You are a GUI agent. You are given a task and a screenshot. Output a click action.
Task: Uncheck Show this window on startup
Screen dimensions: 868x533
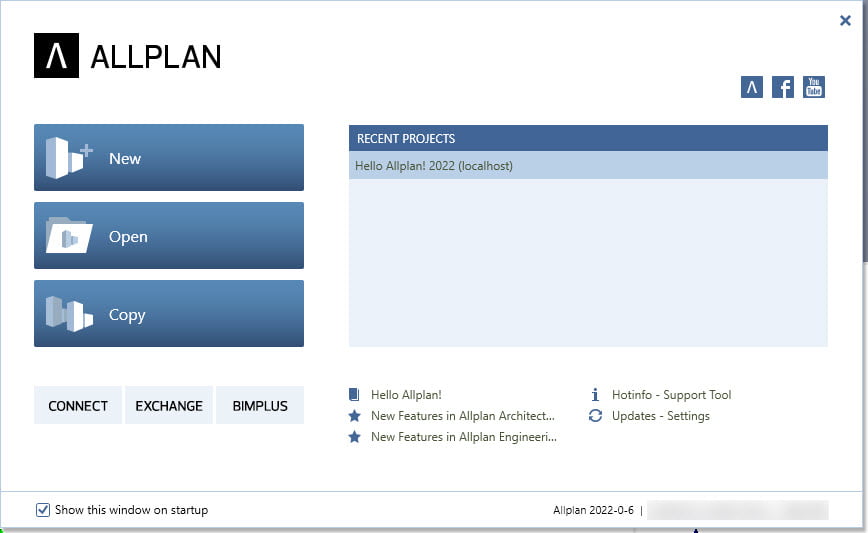point(43,510)
